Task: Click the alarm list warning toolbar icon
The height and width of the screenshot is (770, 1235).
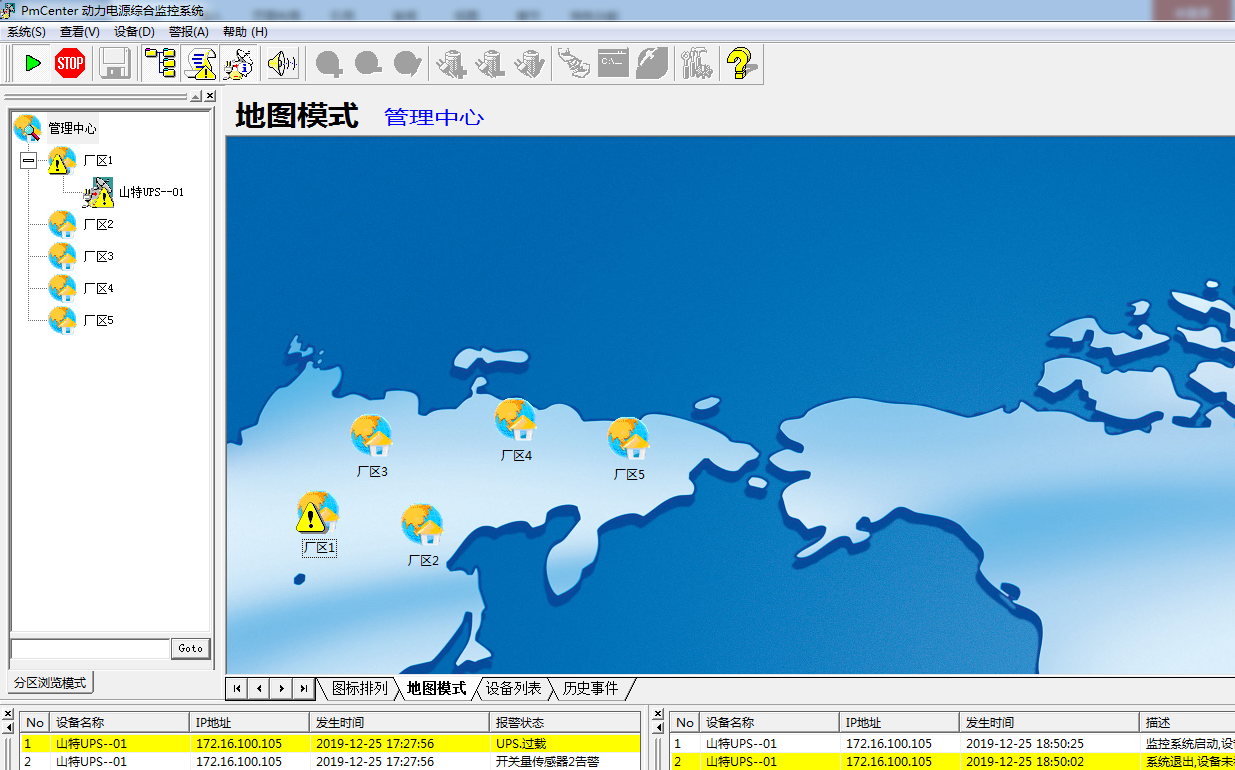Action: tap(201, 64)
